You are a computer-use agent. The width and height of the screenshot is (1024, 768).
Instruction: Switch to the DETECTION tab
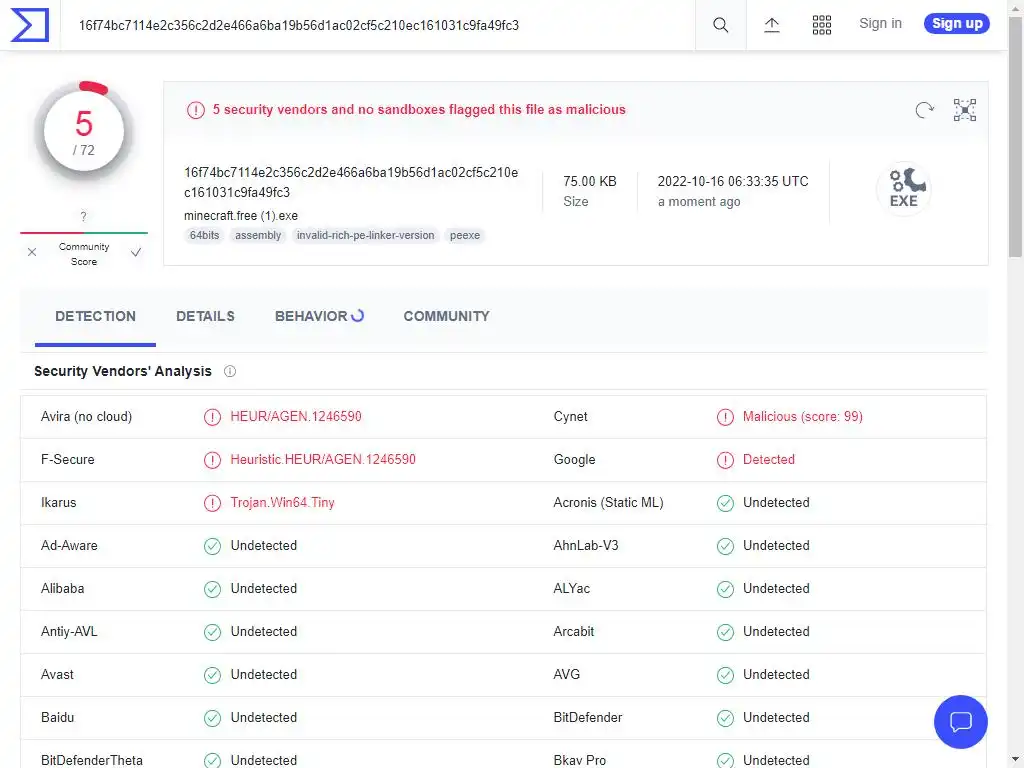click(x=95, y=316)
